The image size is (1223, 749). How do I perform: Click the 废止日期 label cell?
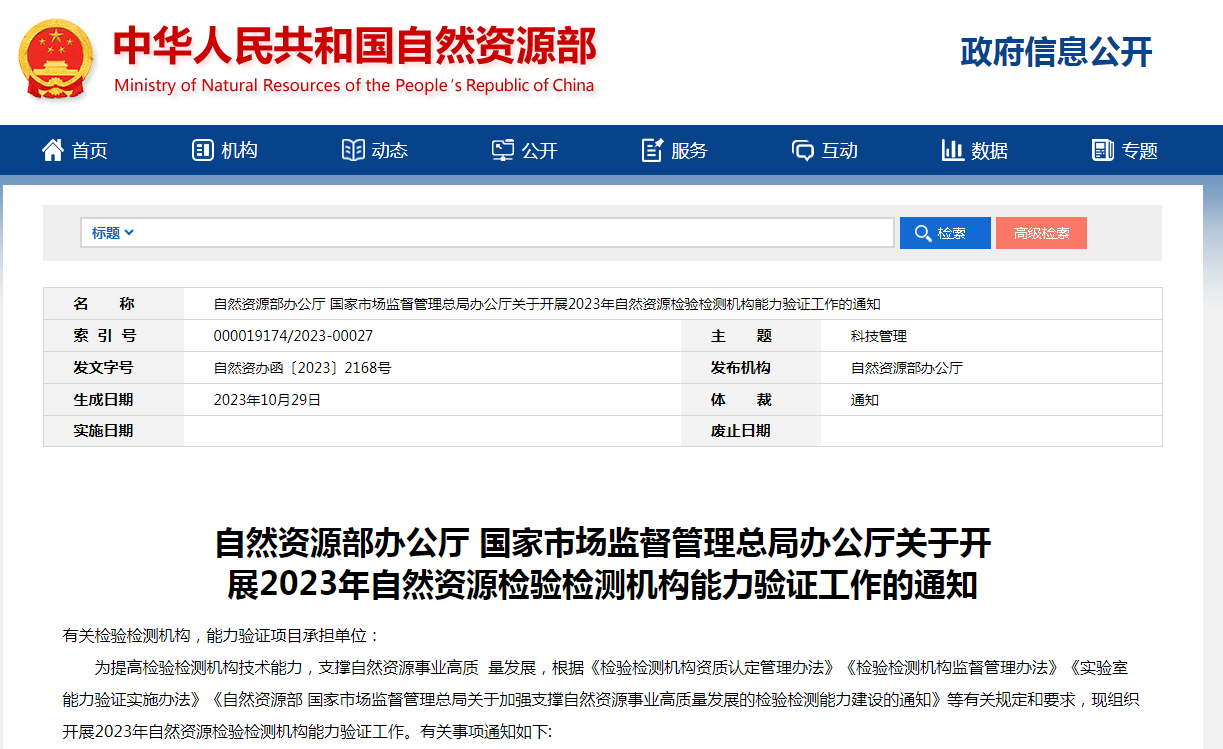point(751,431)
